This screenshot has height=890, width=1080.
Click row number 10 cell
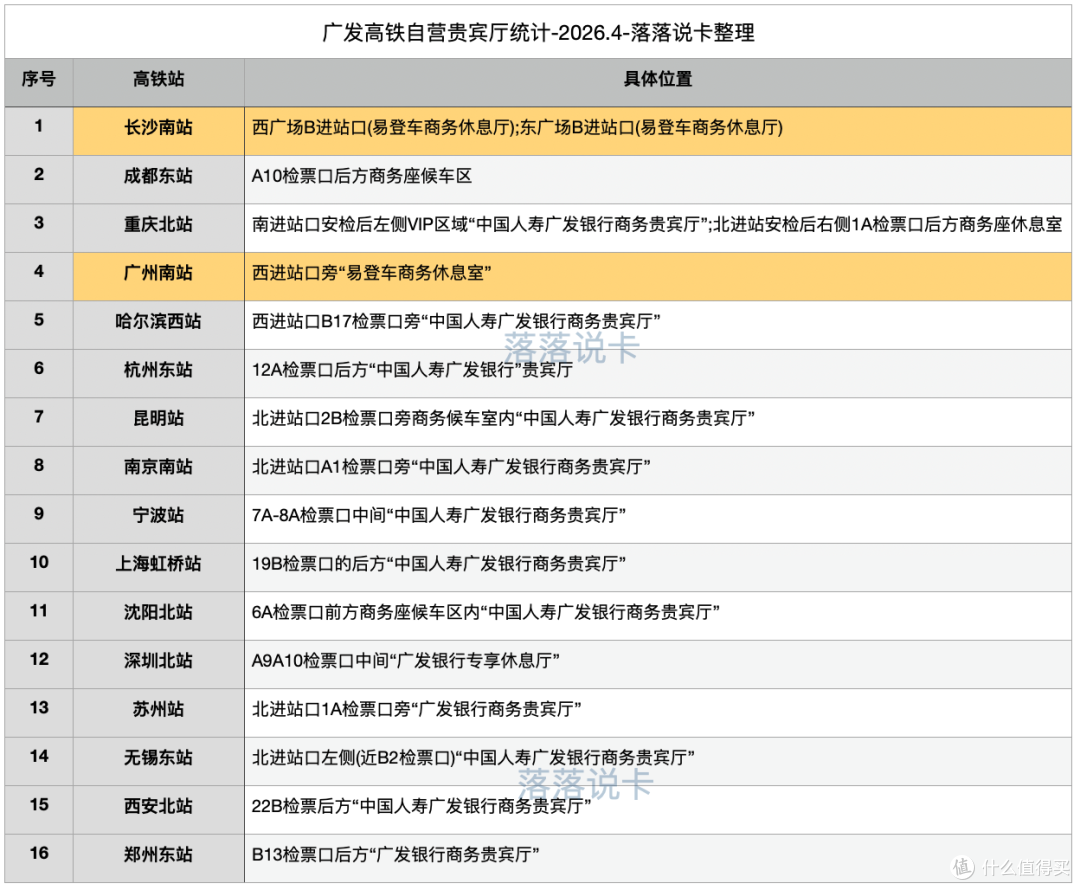click(39, 567)
